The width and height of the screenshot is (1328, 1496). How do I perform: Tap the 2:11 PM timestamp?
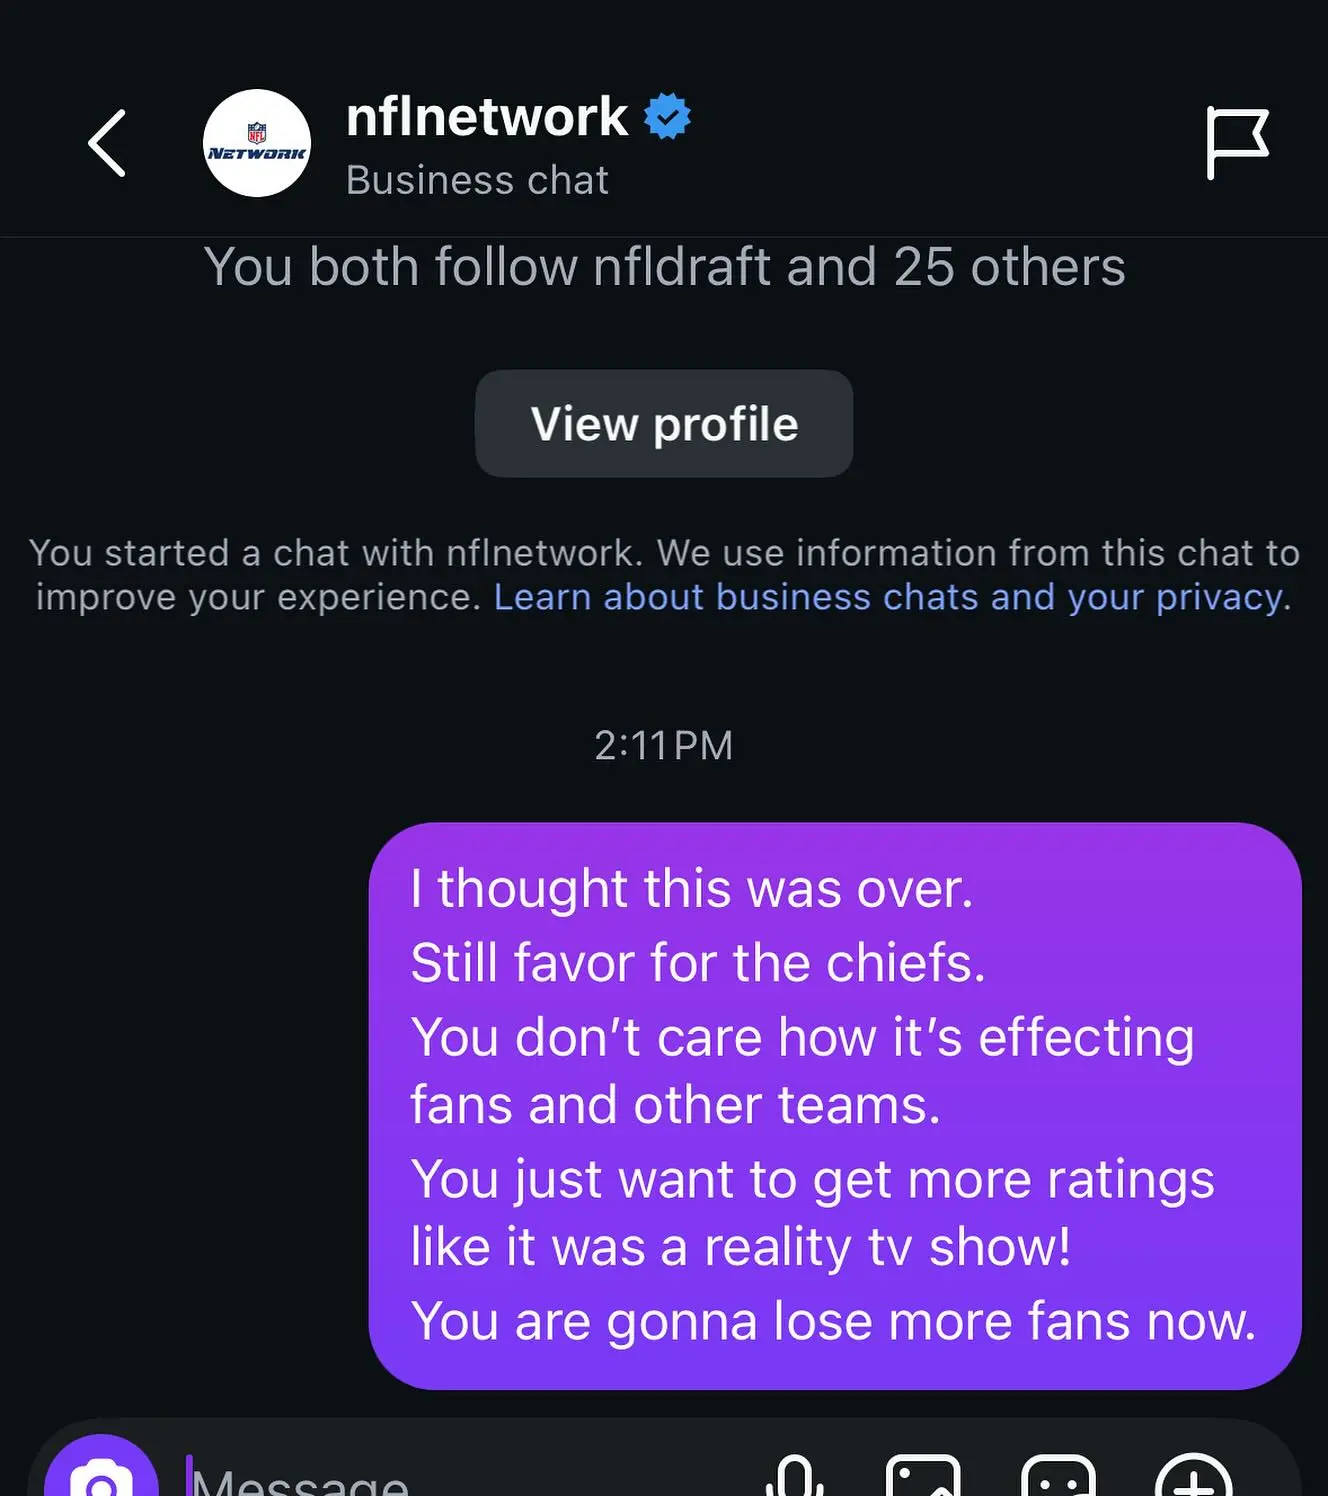[x=664, y=745]
